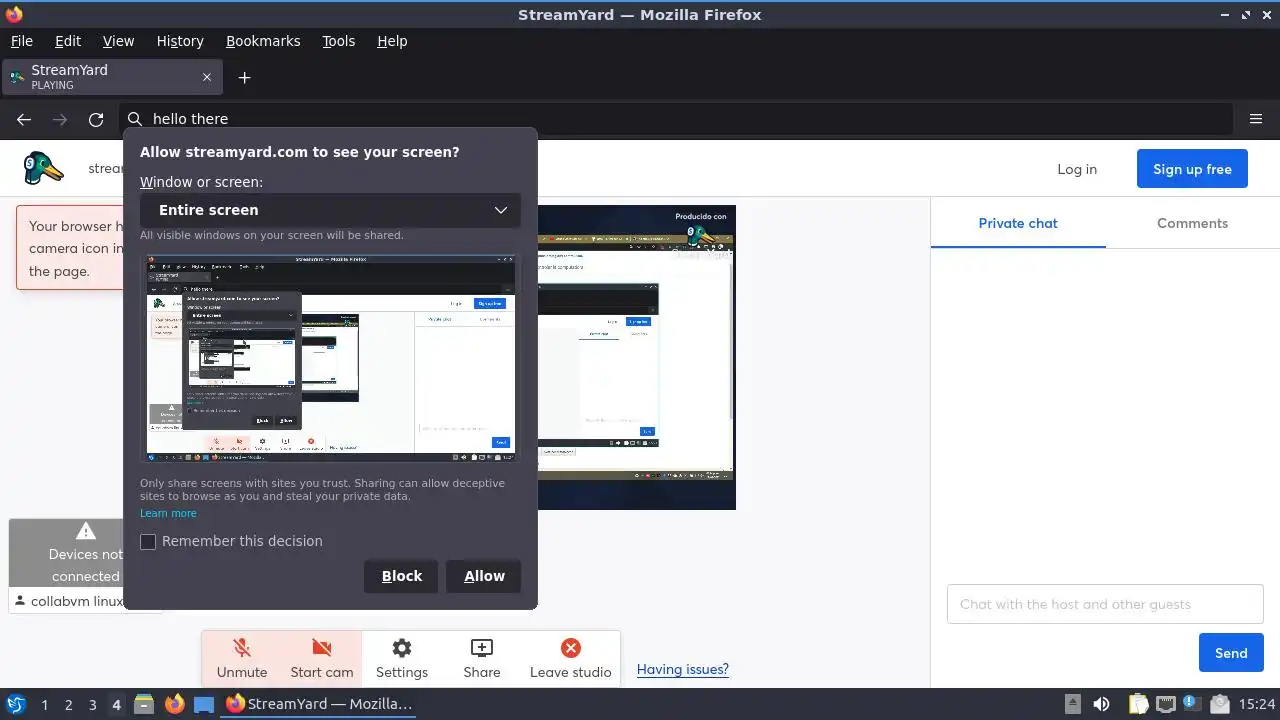1280x720 pixels.
Task: Open the Help menu
Action: [392, 41]
